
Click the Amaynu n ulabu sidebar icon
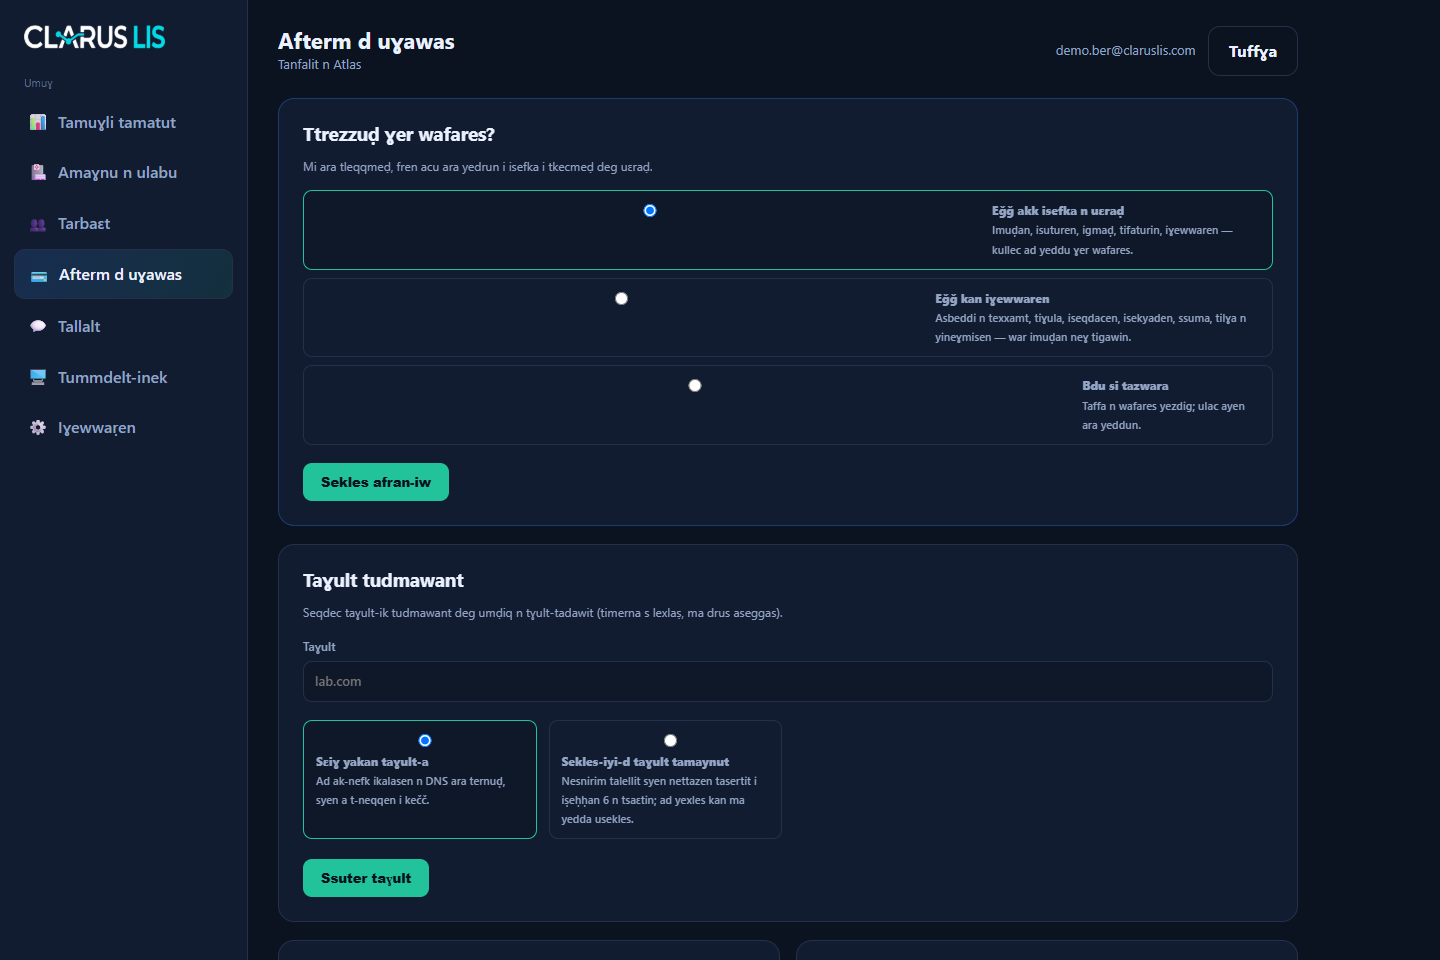tap(38, 172)
